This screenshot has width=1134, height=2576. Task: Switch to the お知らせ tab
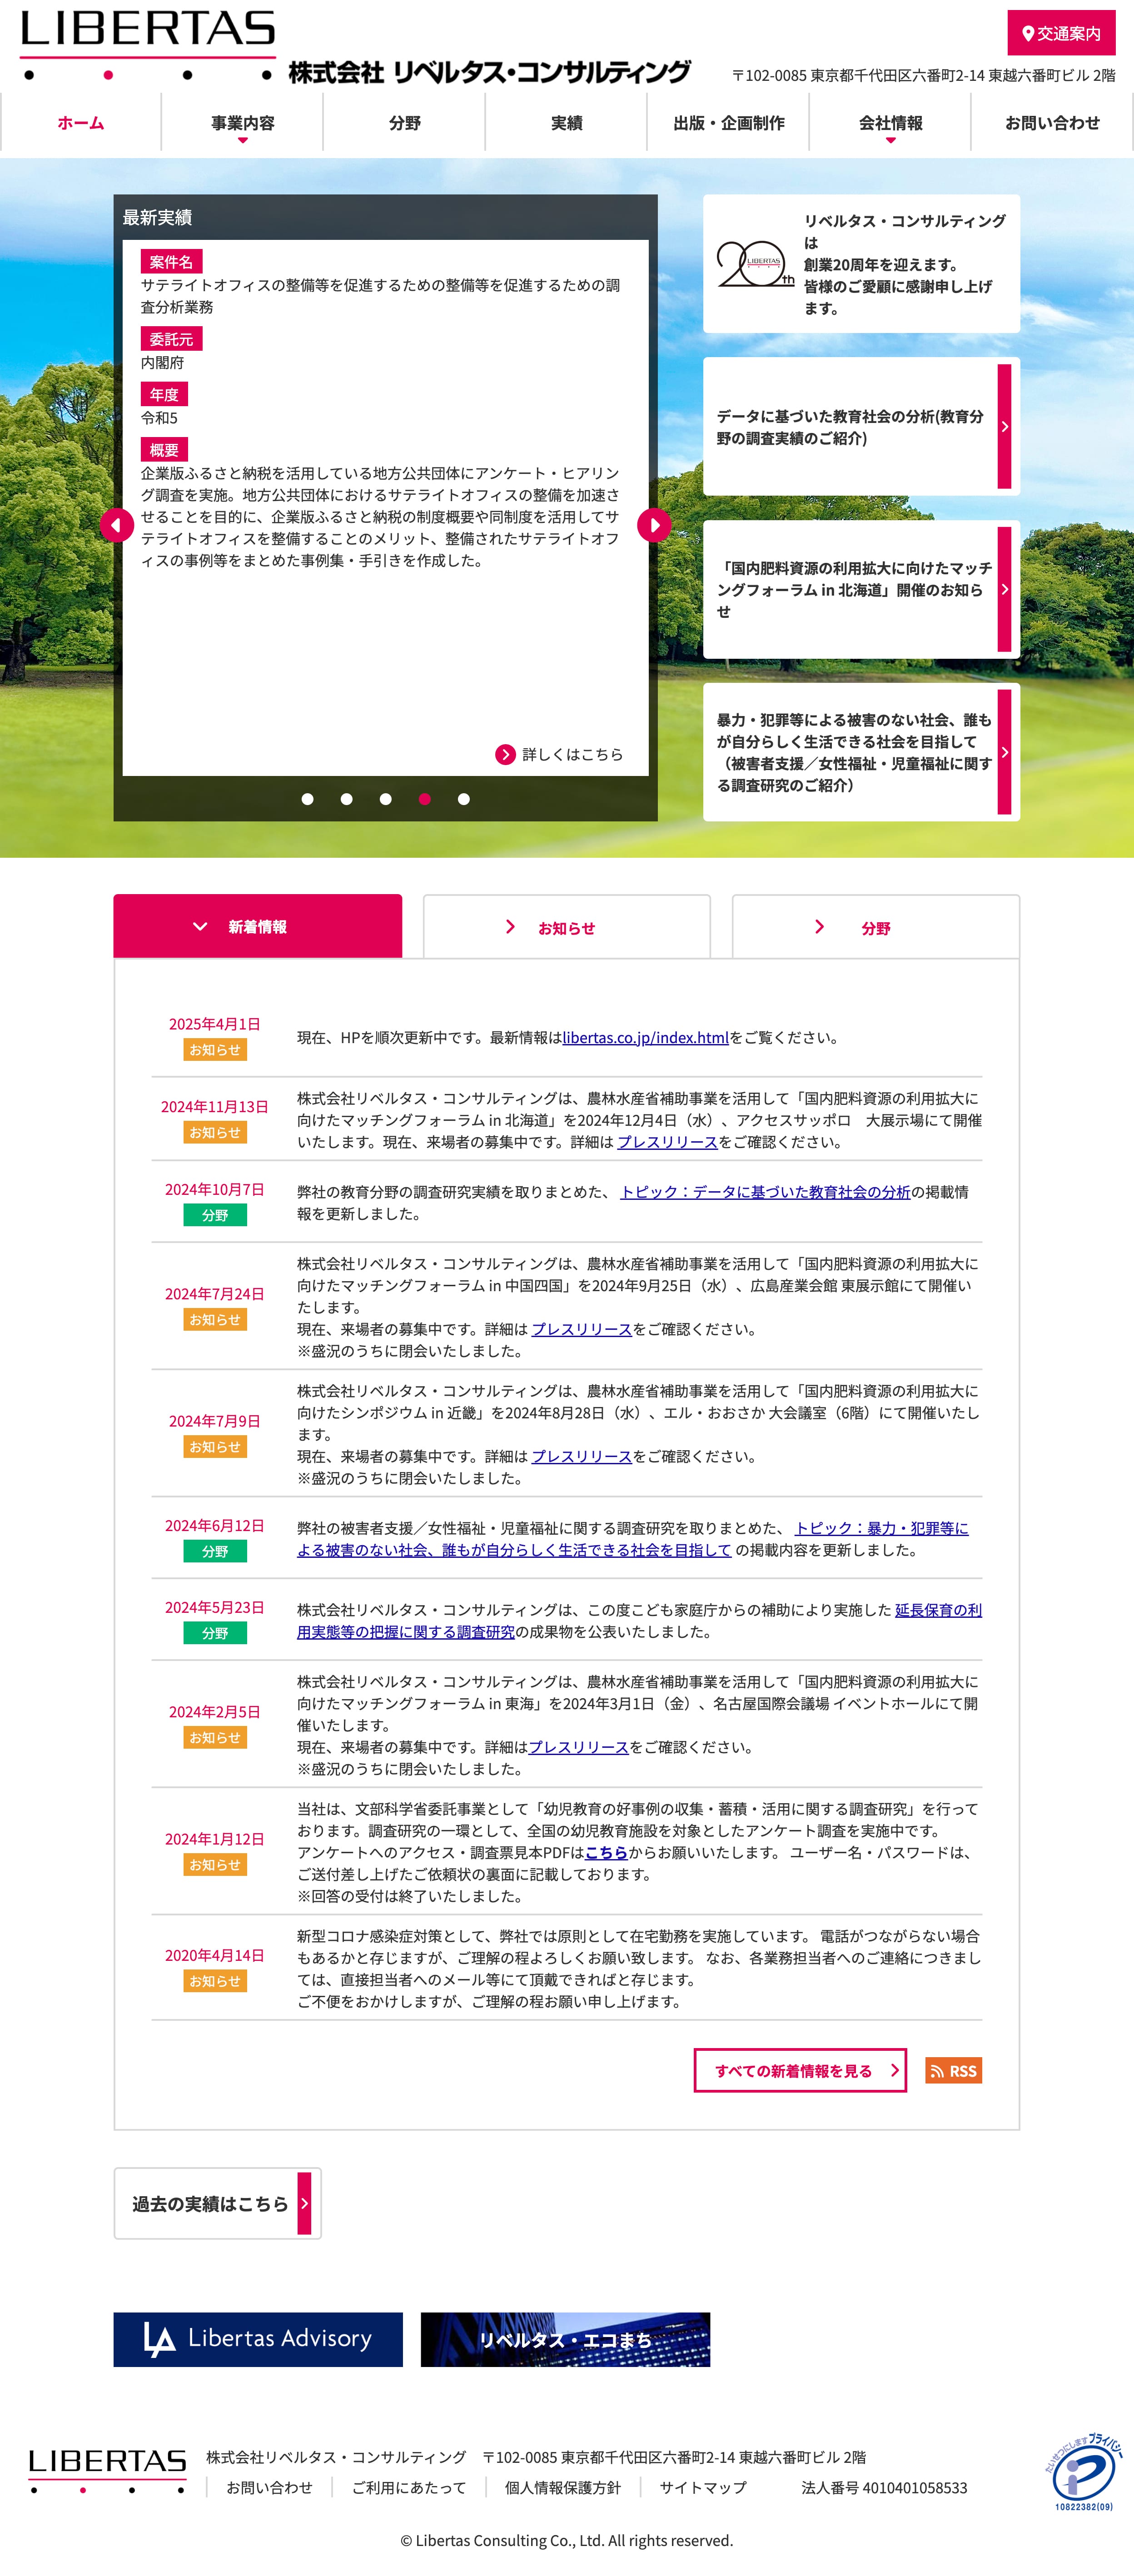pyautogui.click(x=567, y=927)
